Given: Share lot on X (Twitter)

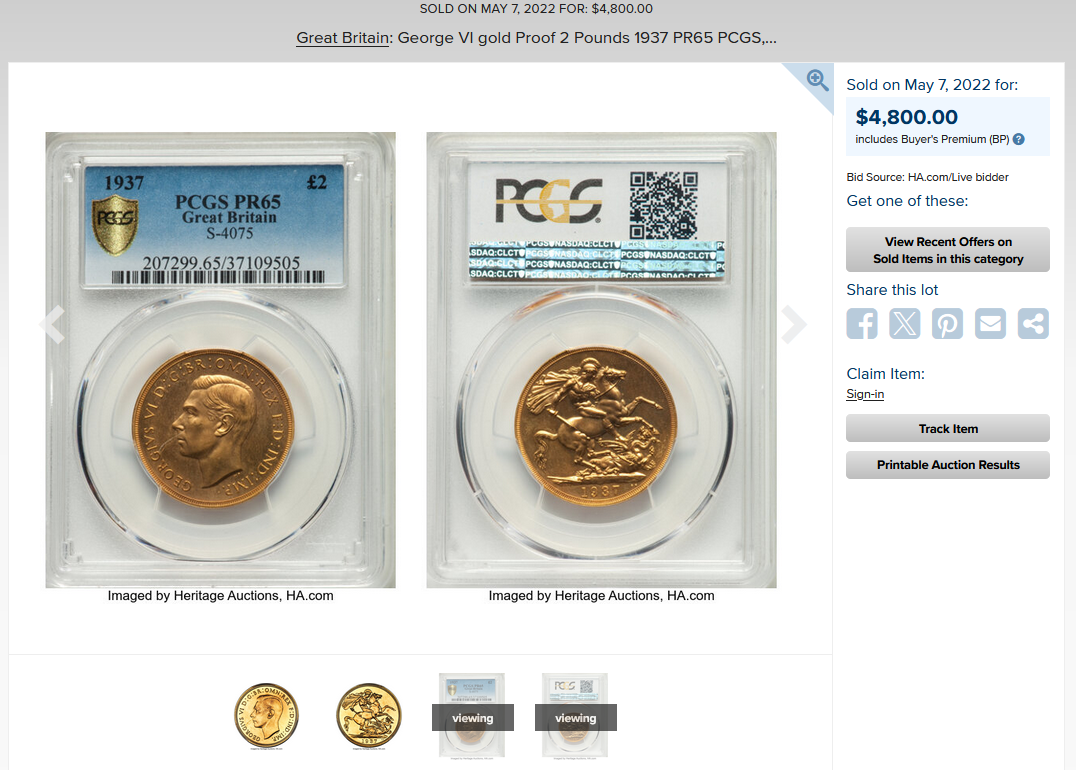Looking at the screenshot, I should point(904,323).
